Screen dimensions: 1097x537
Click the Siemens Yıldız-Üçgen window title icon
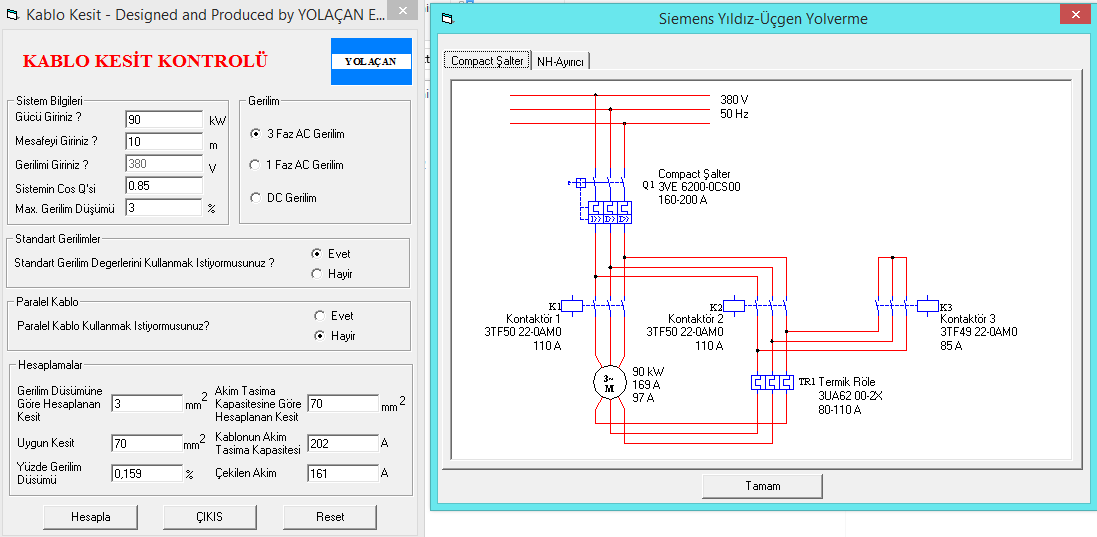pyautogui.click(x=447, y=19)
